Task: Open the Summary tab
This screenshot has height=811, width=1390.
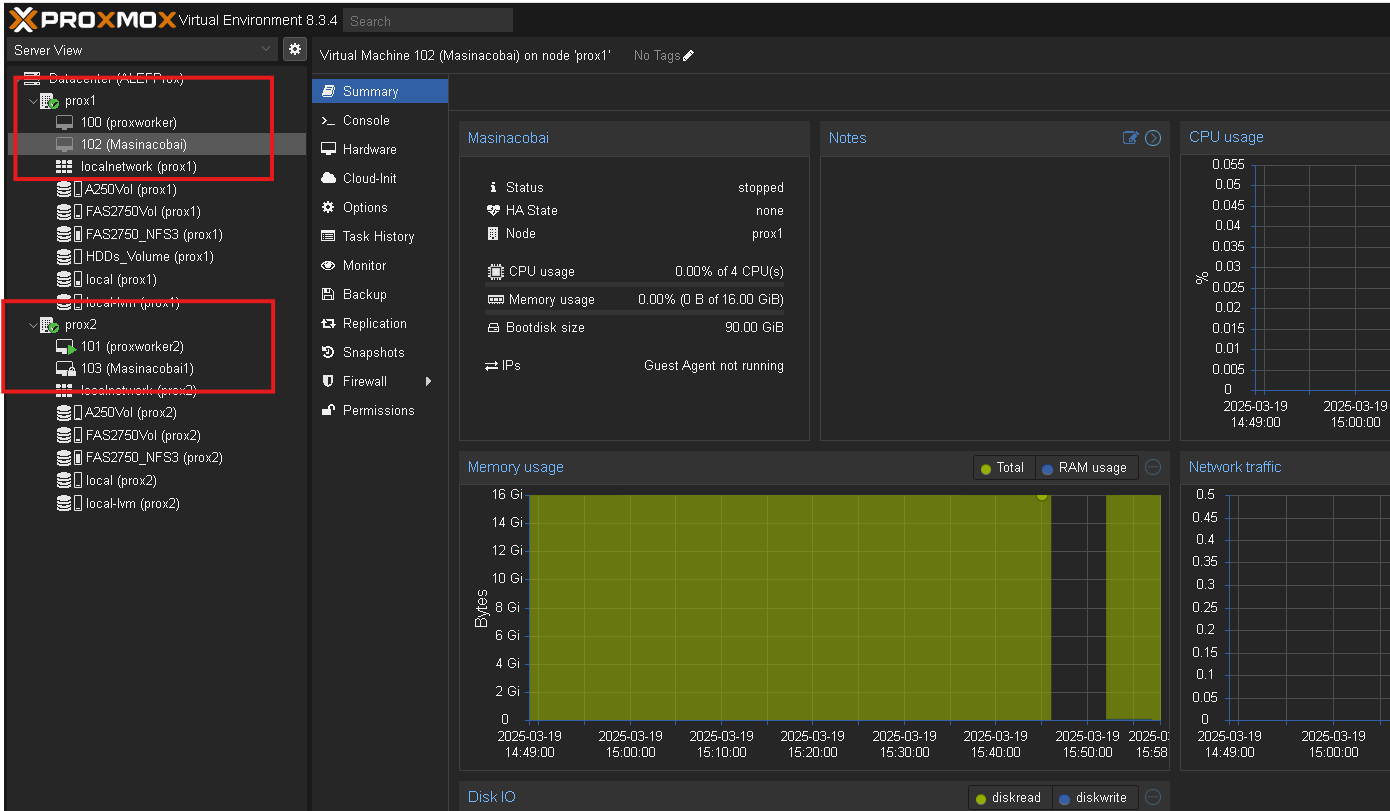Action: coord(380,91)
